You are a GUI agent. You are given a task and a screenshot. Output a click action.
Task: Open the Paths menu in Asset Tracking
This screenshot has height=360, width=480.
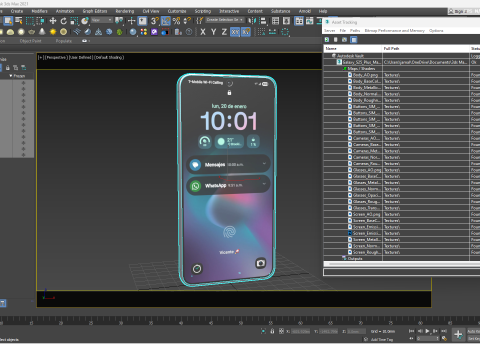pos(355,30)
